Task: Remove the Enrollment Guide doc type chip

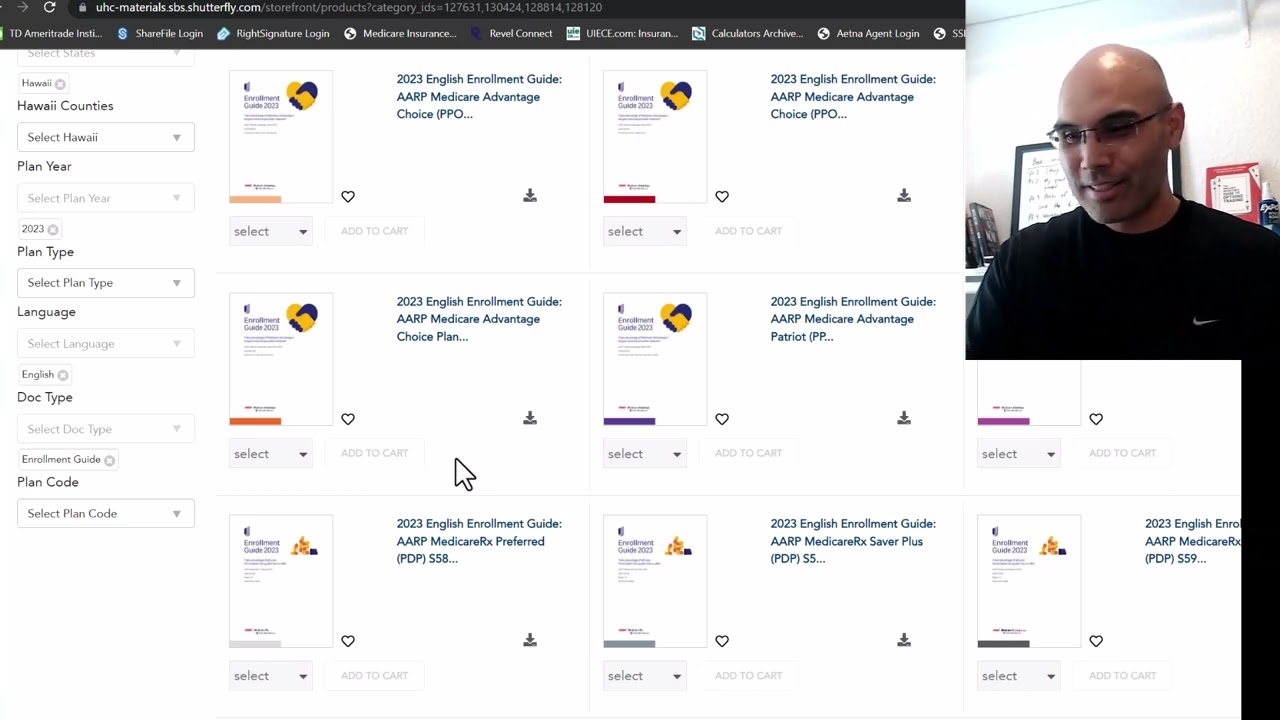Action: (109, 460)
